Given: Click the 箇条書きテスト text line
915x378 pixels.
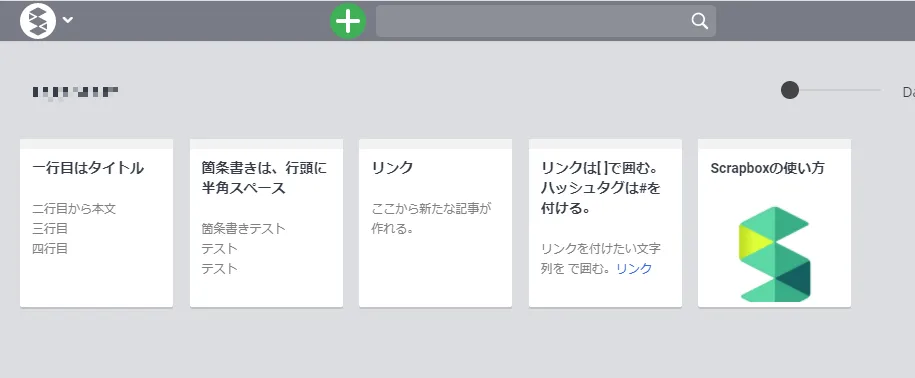Looking at the screenshot, I should click(x=243, y=229).
